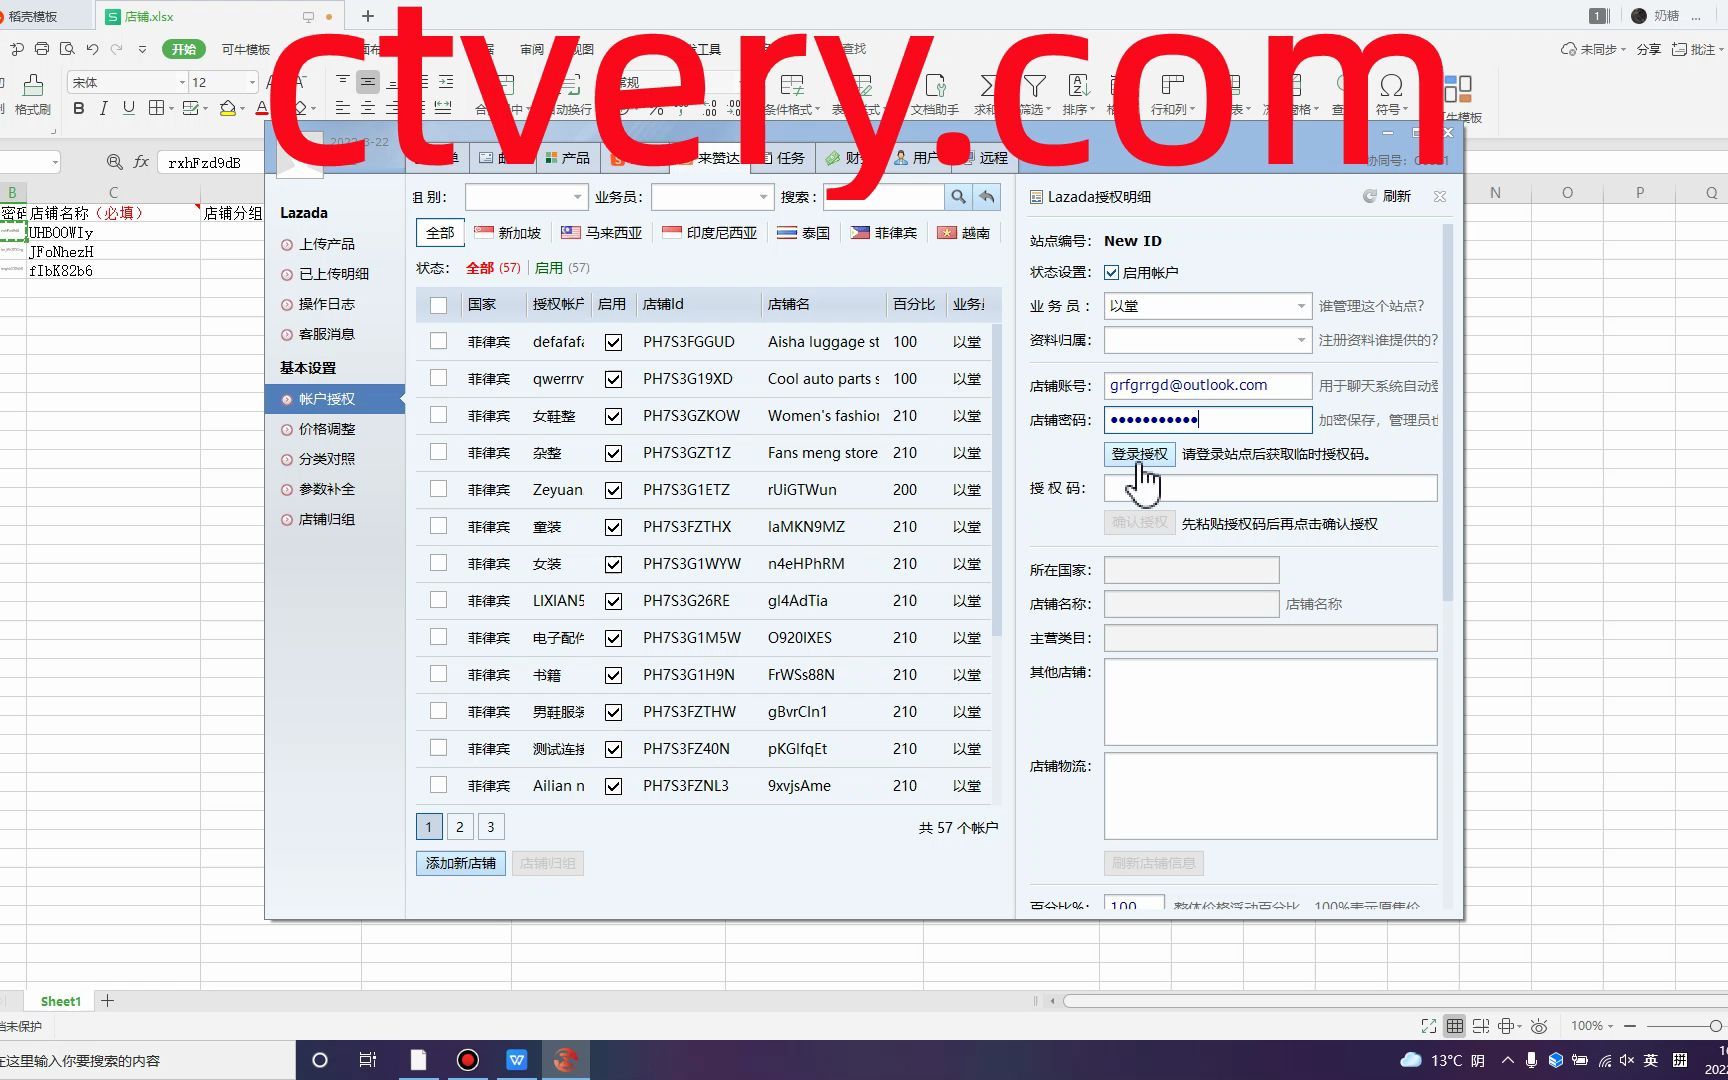Image resolution: width=1728 pixels, height=1080 pixels.
Task: Click the search magnifier button in Lazada panel
Action: click(x=958, y=197)
